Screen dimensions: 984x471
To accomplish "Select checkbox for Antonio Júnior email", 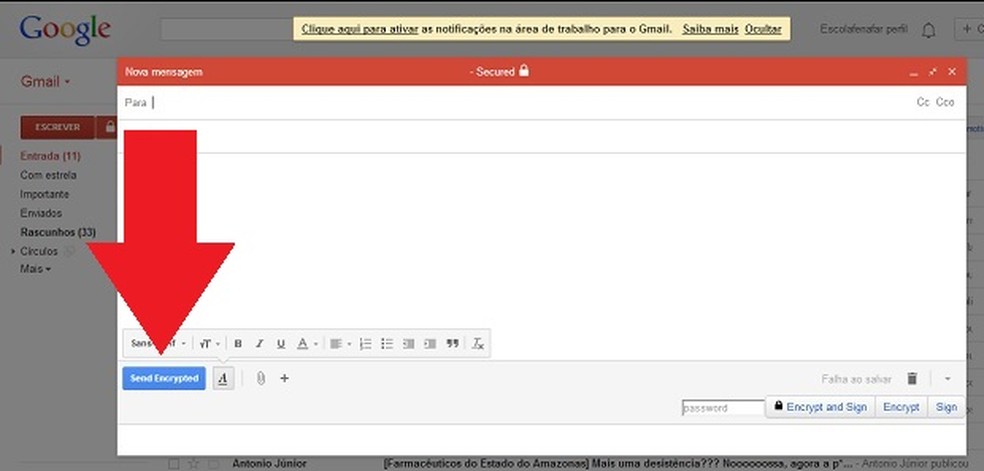I will click(x=174, y=464).
